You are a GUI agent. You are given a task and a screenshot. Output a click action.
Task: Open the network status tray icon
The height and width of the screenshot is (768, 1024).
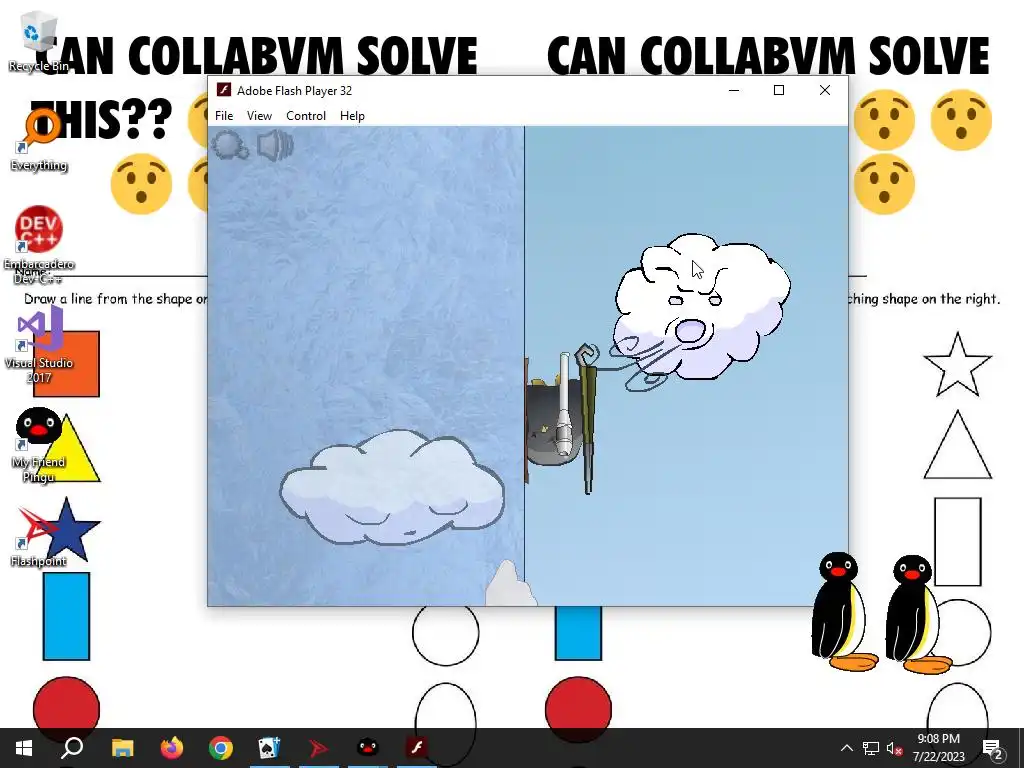point(871,748)
